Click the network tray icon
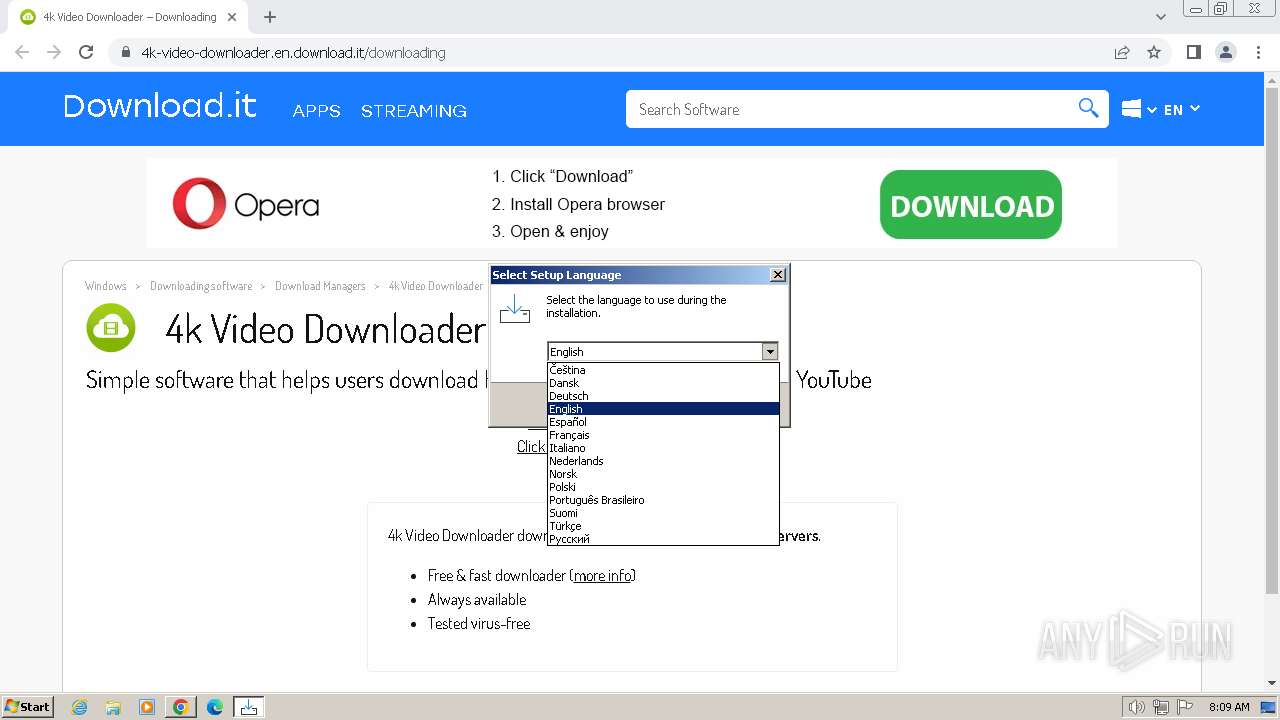1280x720 pixels. pos(1161,707)
